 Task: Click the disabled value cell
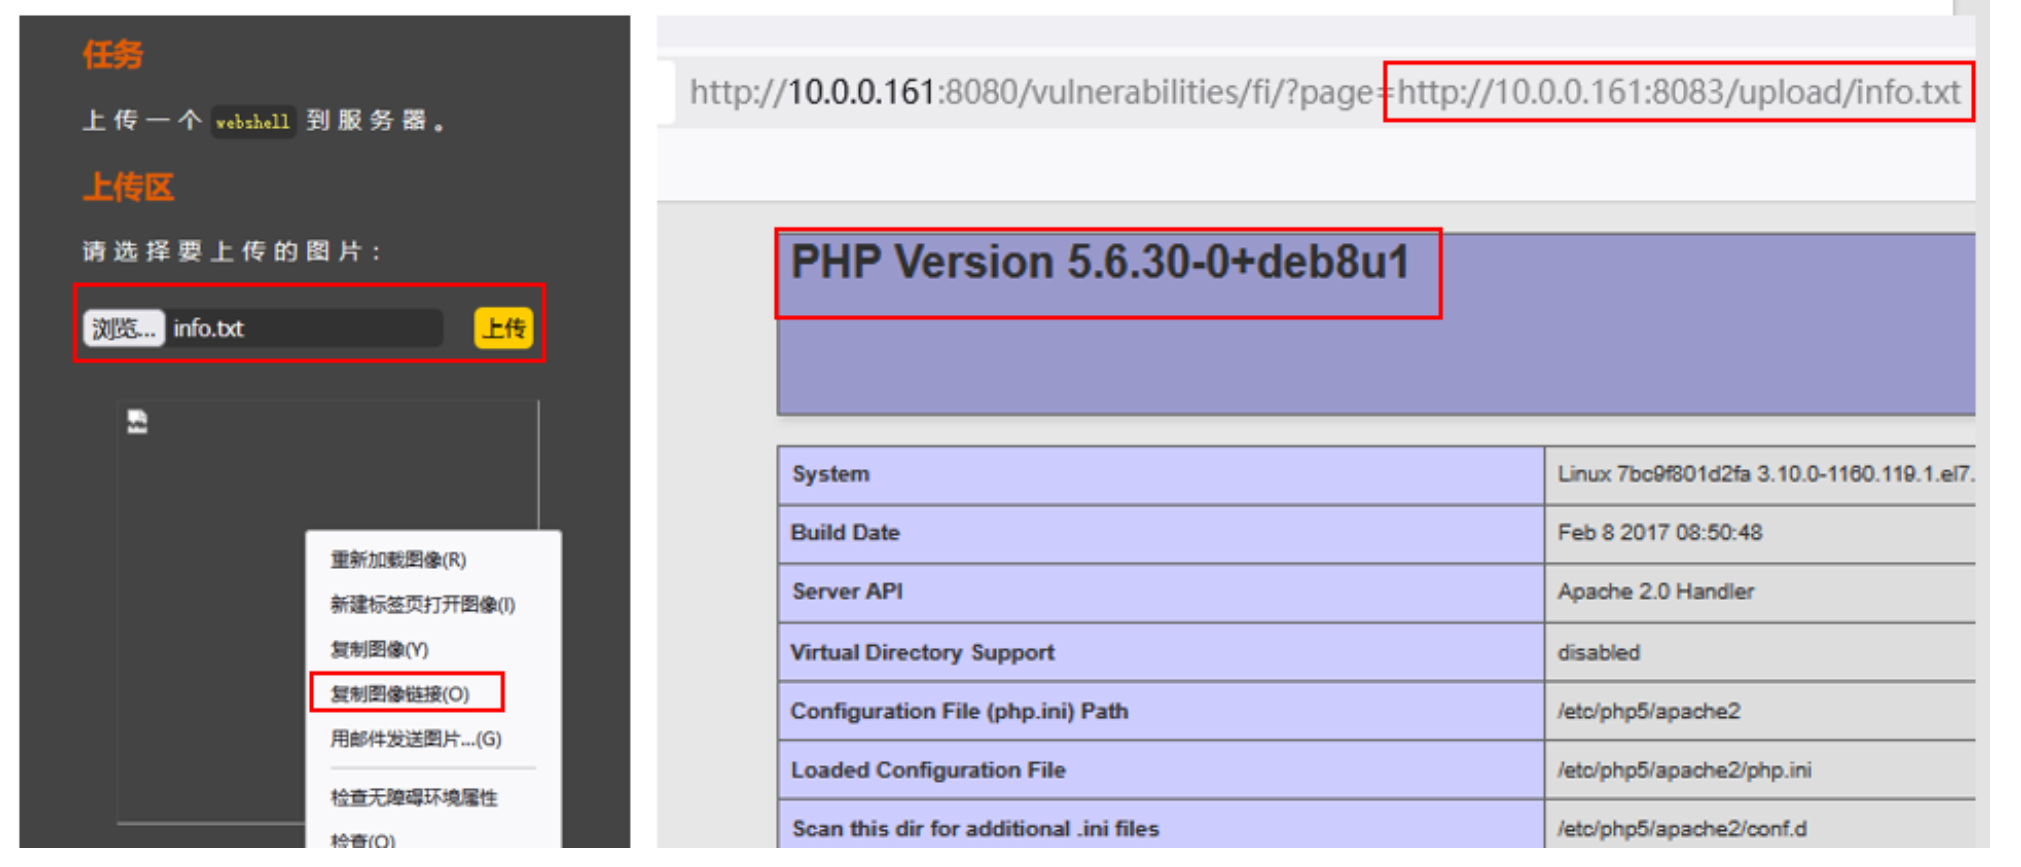tap(1598, 652)
